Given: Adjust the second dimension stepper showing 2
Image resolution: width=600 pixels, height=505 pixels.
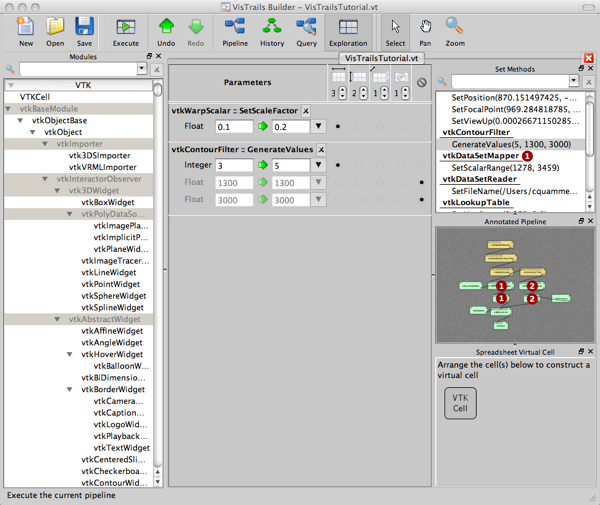Looking at the screenshot, I should tap(364, 93).
